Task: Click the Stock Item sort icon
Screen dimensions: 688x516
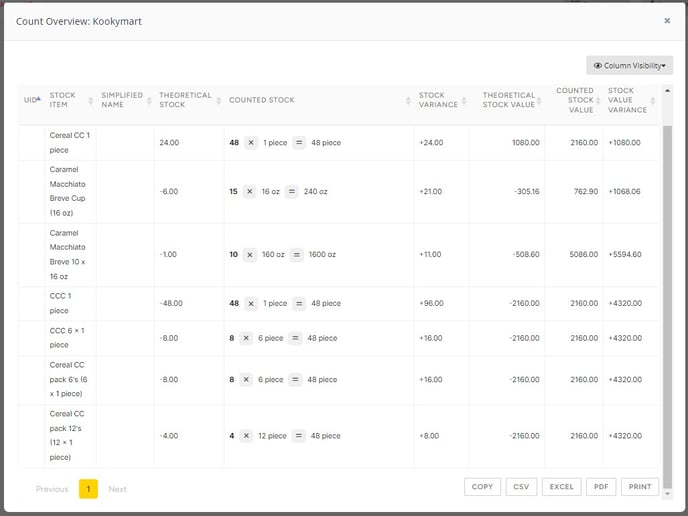Action: (91, 100)
